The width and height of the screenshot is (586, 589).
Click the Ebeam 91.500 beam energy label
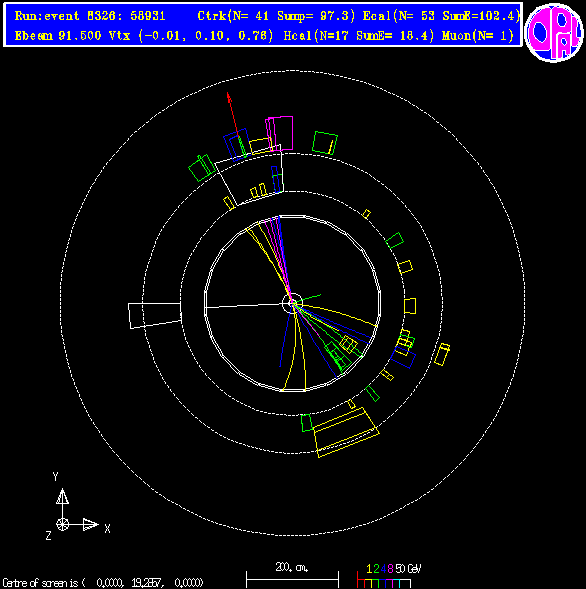tap(58, 36)
